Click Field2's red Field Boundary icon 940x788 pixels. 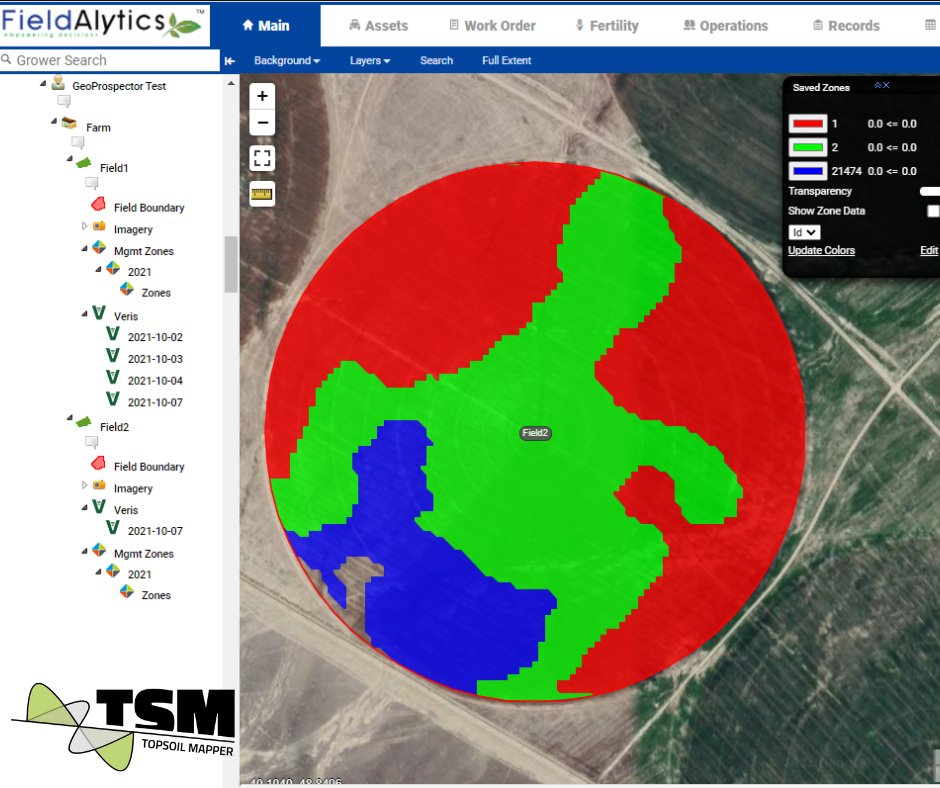coord(98,464)
